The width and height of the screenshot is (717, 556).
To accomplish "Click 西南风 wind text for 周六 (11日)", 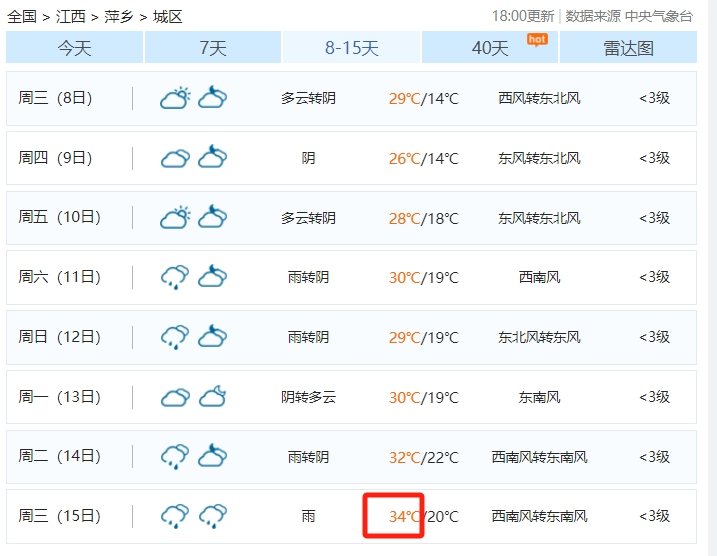I will (540, 277).
